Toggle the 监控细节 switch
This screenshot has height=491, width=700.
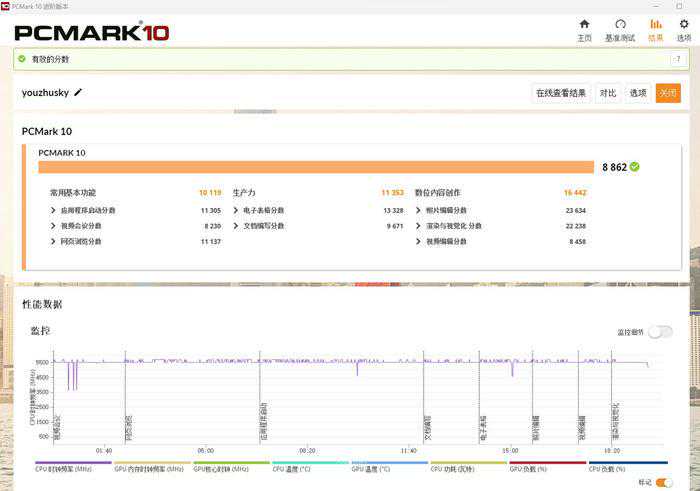[660, 332]
